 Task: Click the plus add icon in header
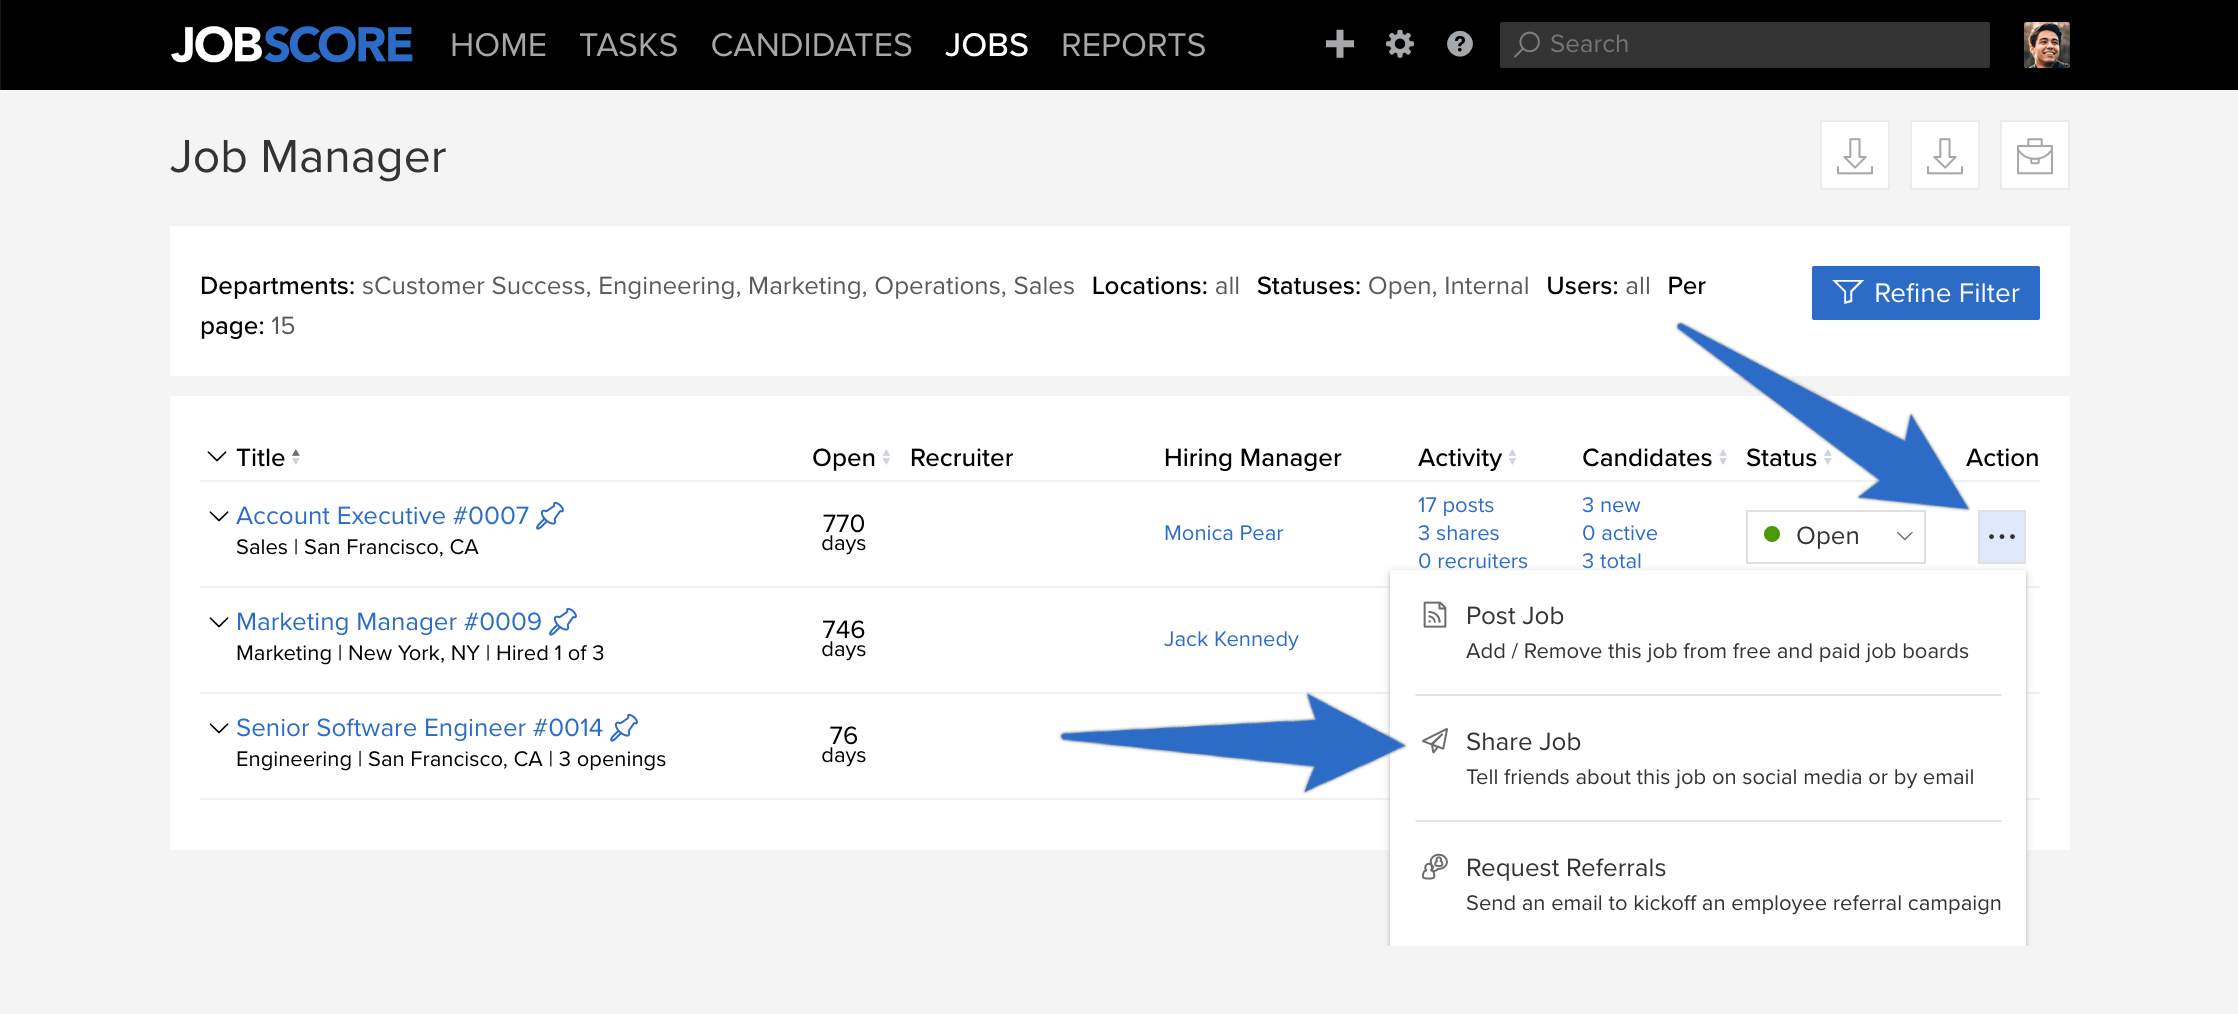click(1339, 44)
